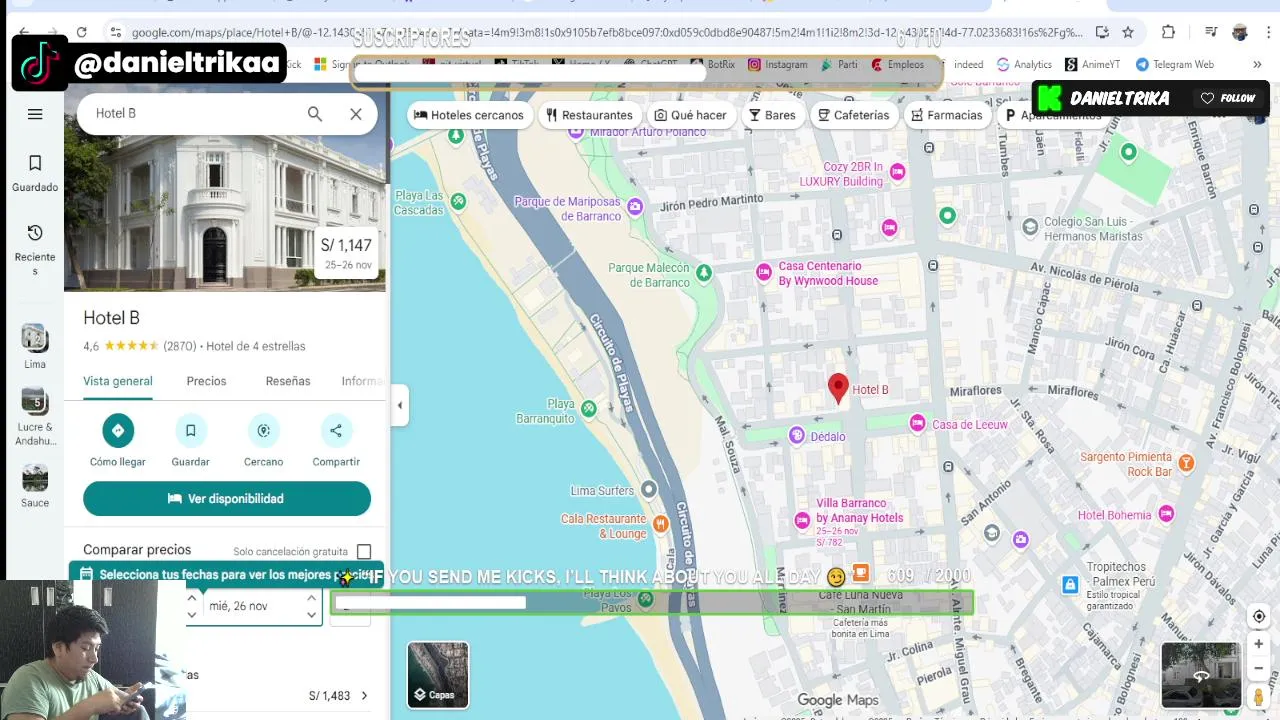Viewport: 1280px width, 720px height.
Task: Open the Lima recent item
Action: (x=35, y=347)
